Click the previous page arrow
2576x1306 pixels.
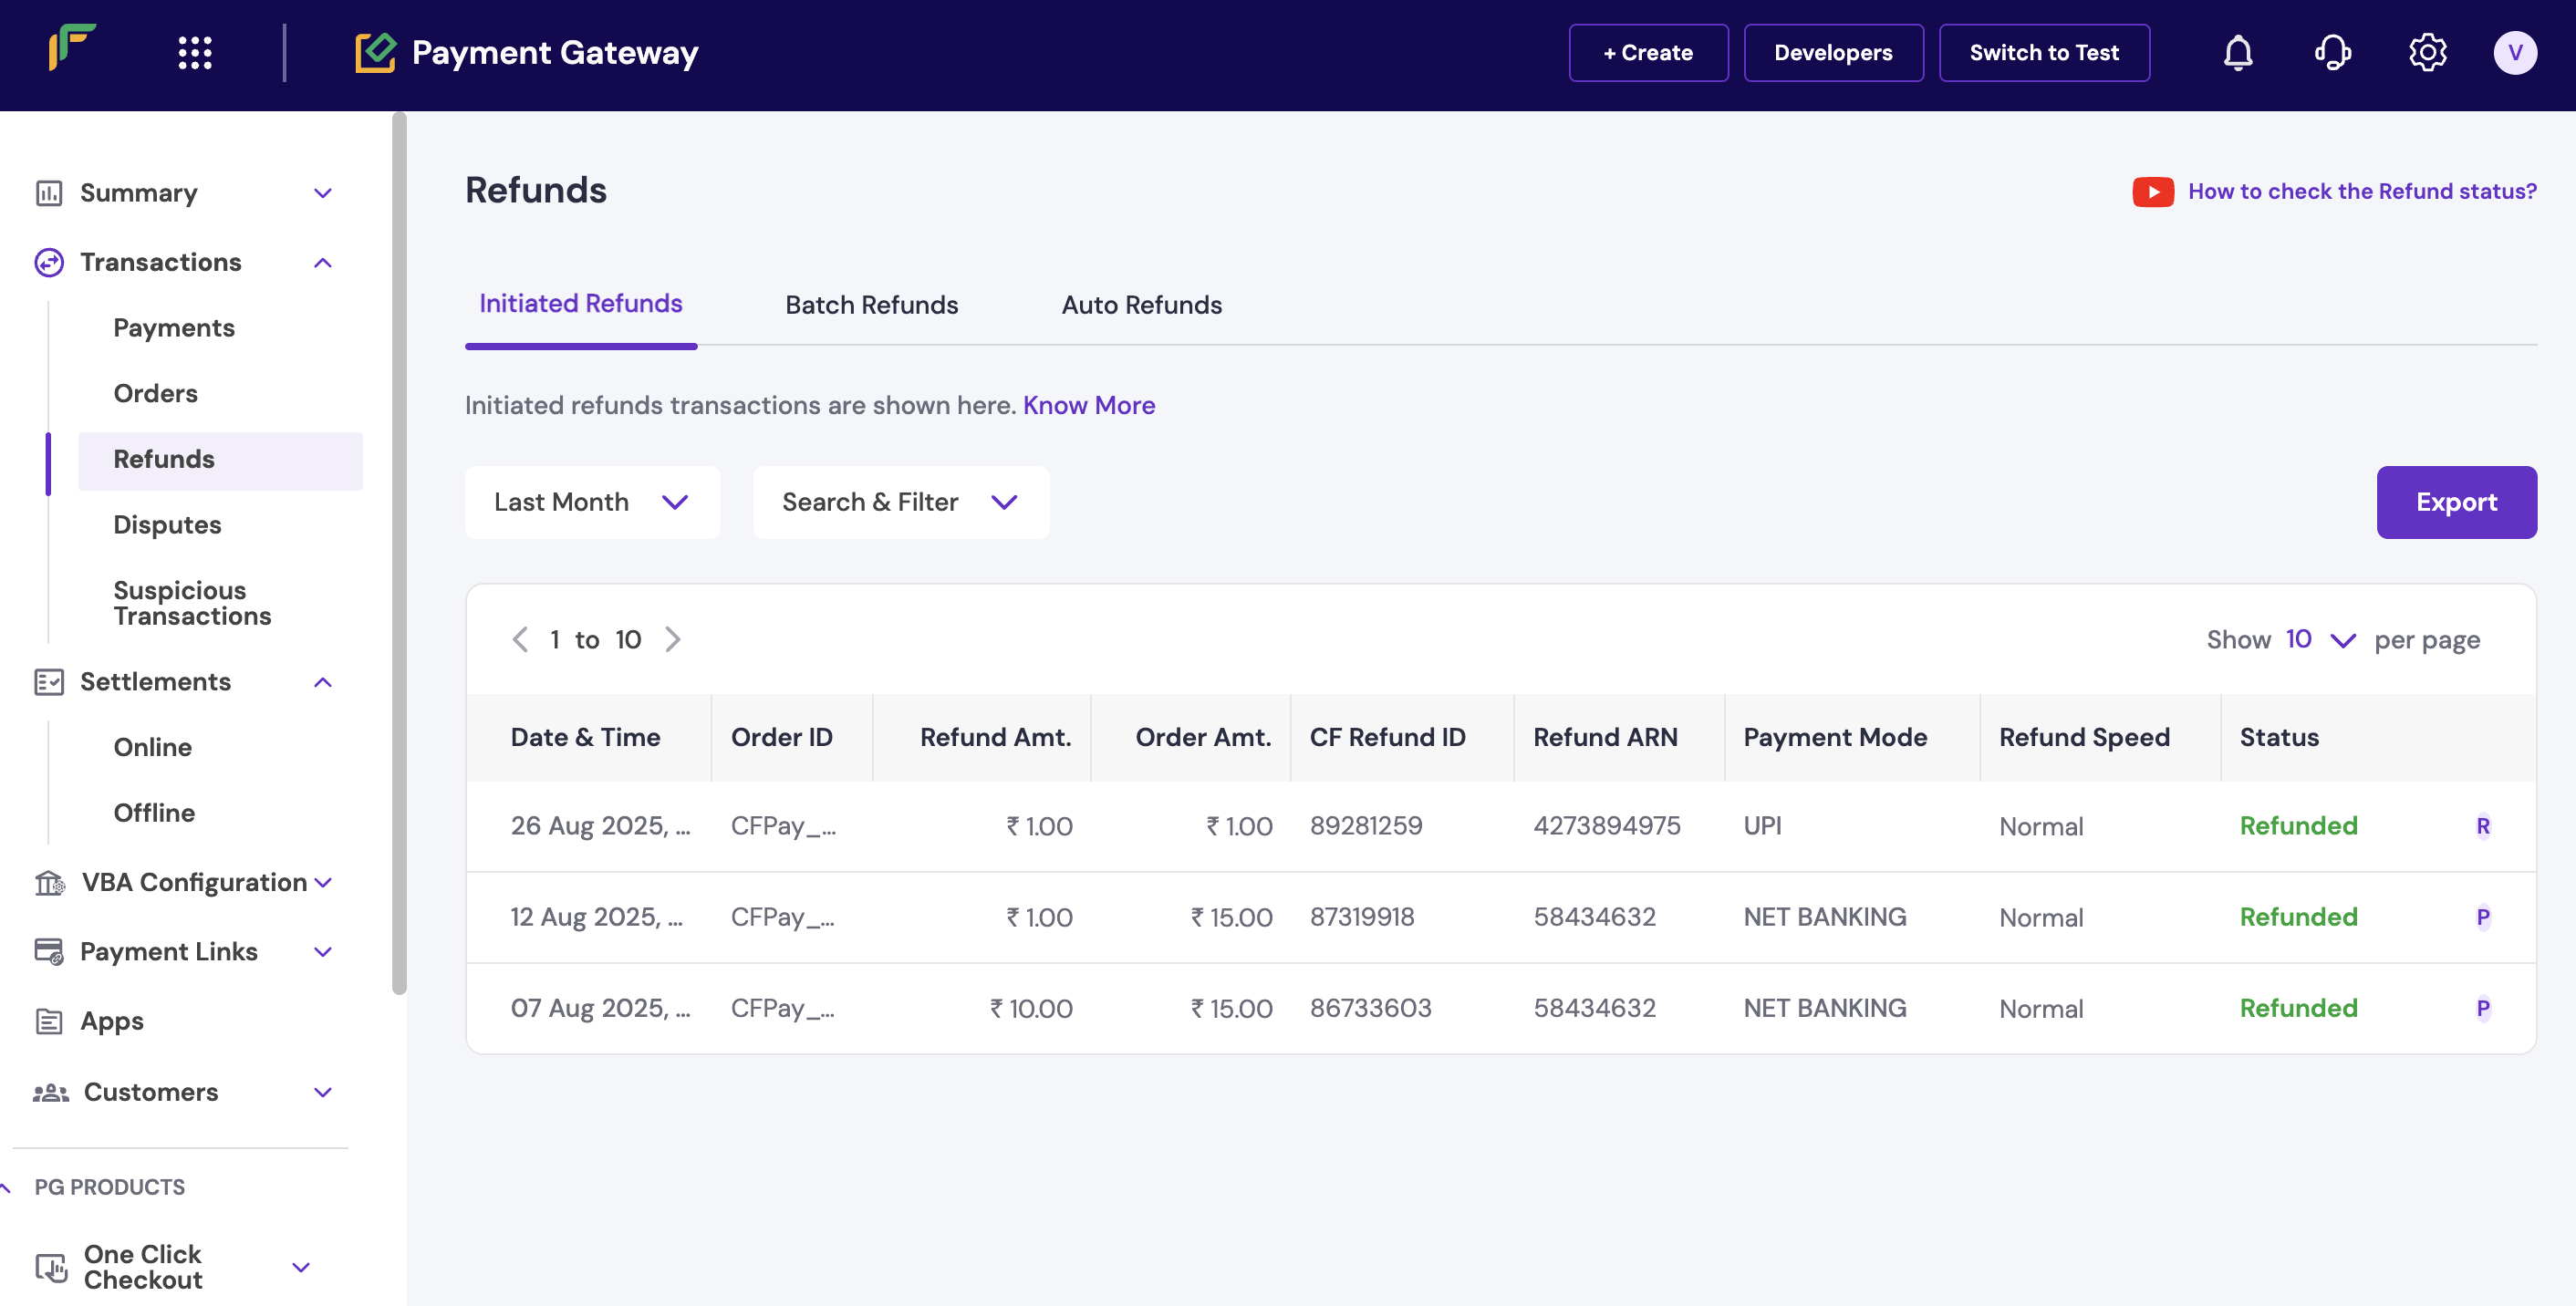(520, 640)
